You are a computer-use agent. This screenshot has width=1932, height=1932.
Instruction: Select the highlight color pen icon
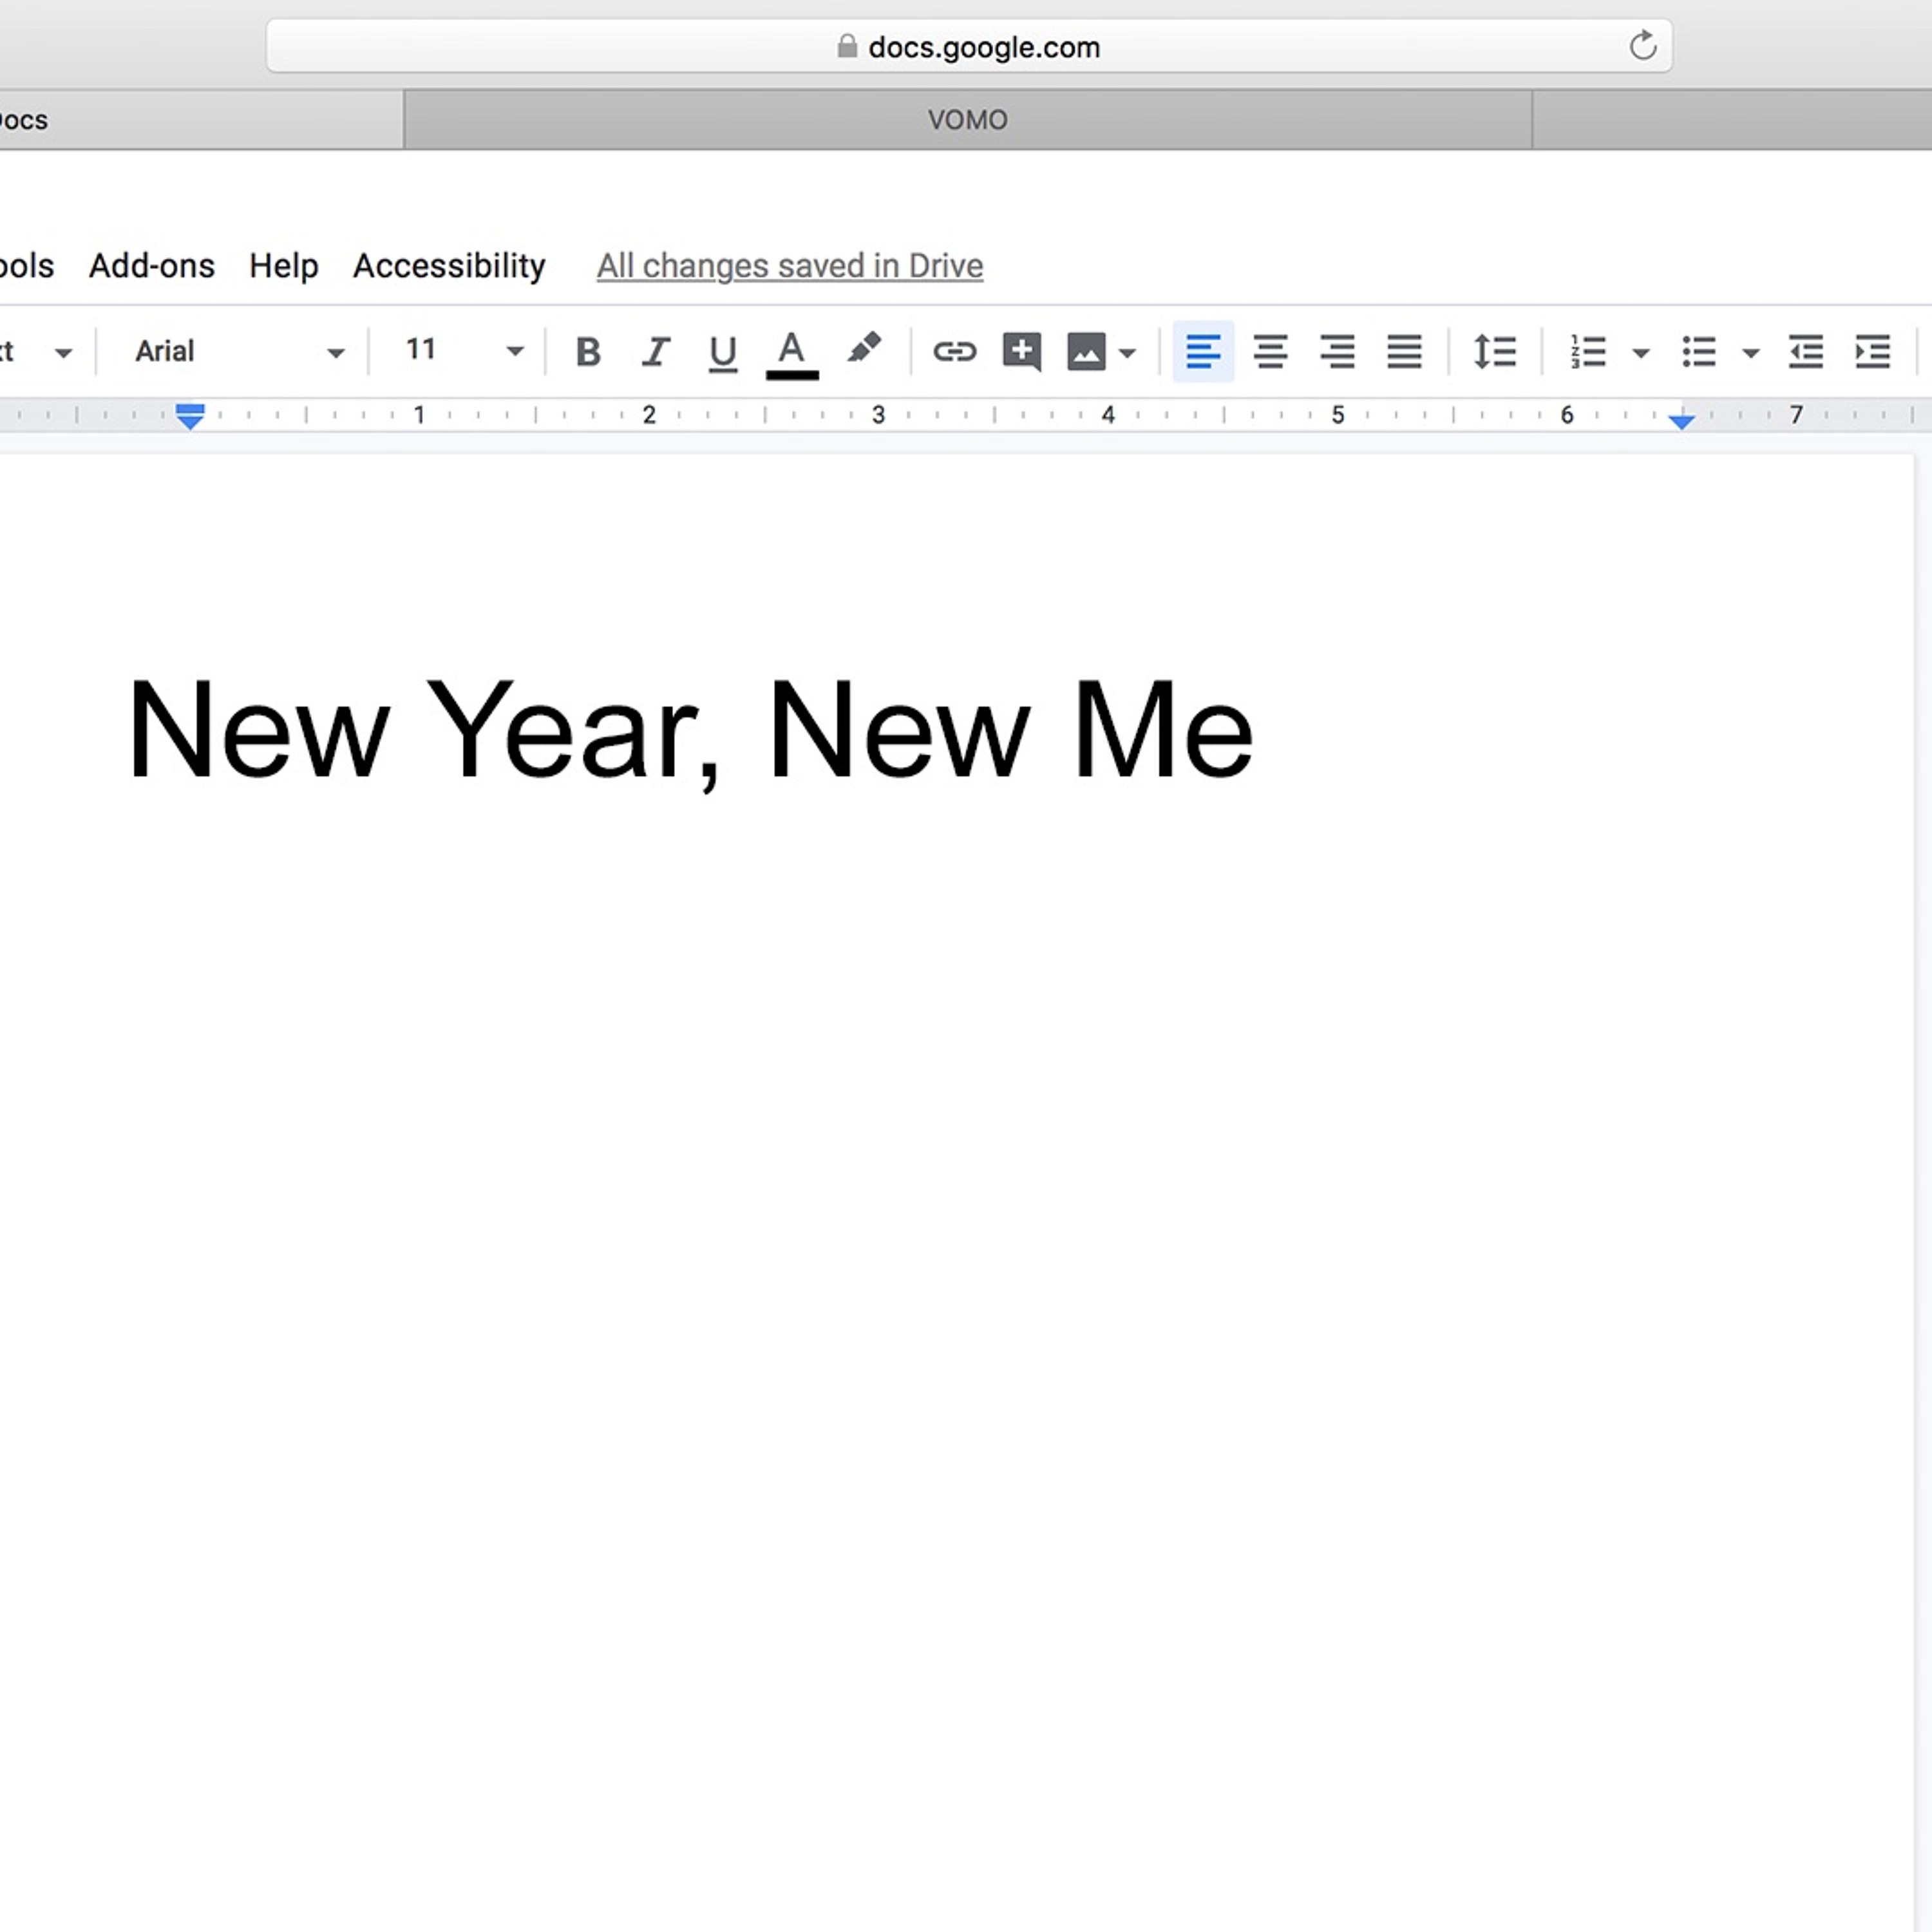click(863, 349)
